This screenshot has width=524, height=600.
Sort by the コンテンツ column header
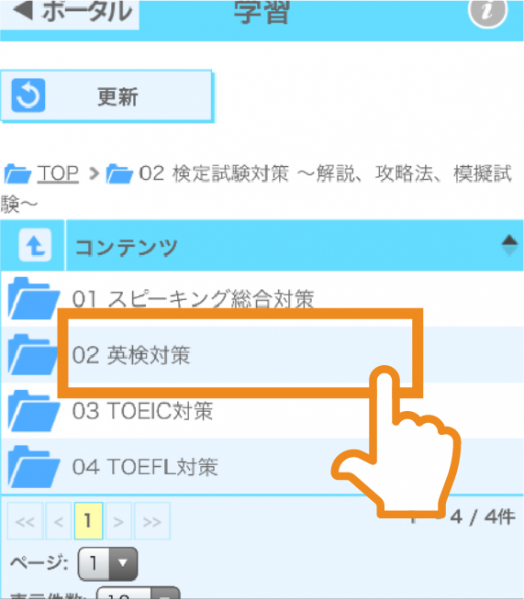coord(126,247)
